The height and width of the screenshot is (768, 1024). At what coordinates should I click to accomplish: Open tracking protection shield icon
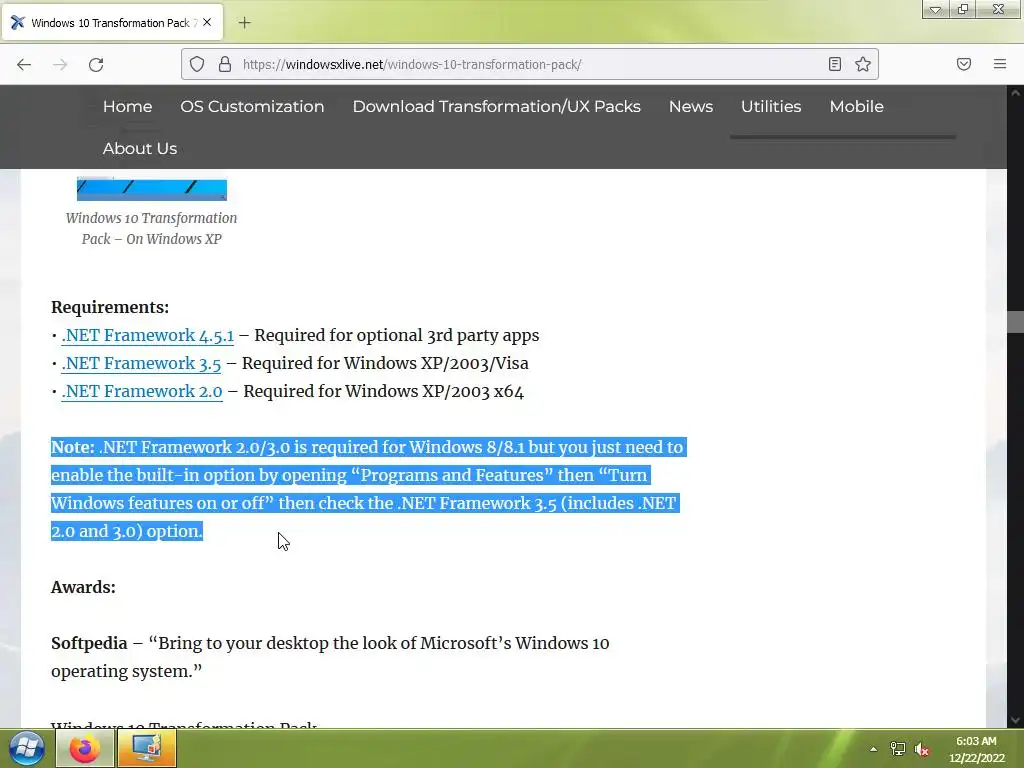click(197, 64)
